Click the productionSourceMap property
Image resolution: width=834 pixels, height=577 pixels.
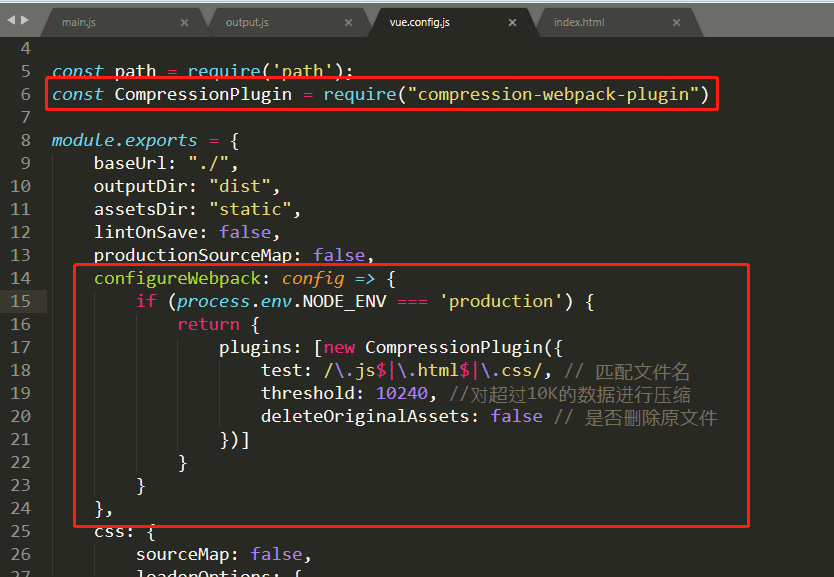point(193,255)
